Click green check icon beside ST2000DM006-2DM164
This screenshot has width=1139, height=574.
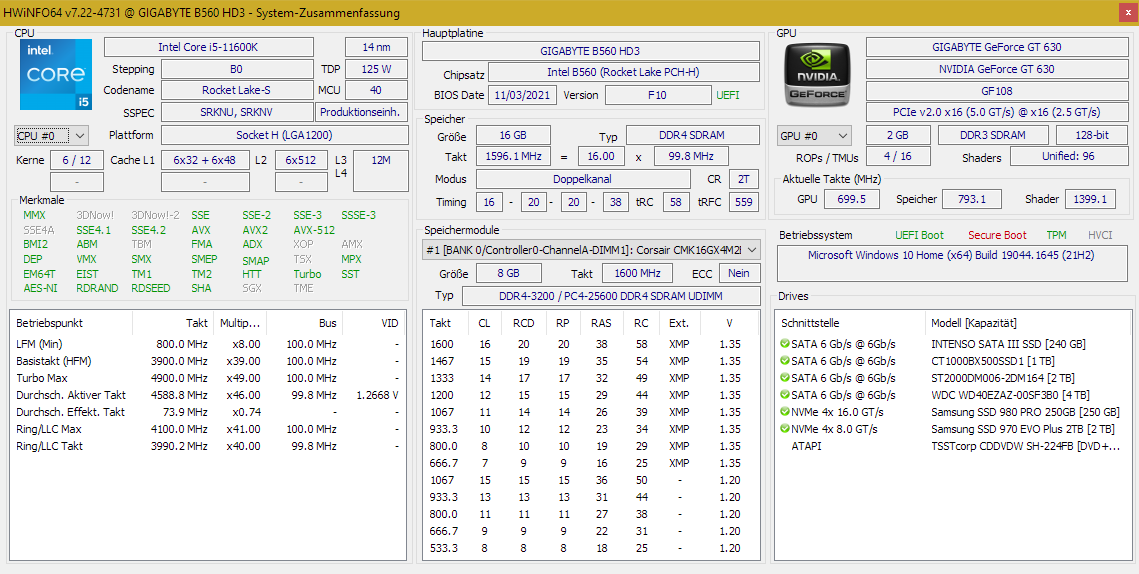point(785,378)
